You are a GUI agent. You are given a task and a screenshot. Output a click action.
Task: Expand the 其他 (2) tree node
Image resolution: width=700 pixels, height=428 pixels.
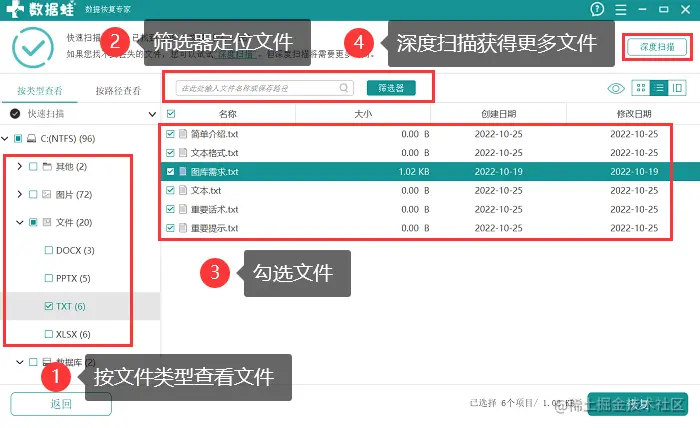(x=20, y=166)
